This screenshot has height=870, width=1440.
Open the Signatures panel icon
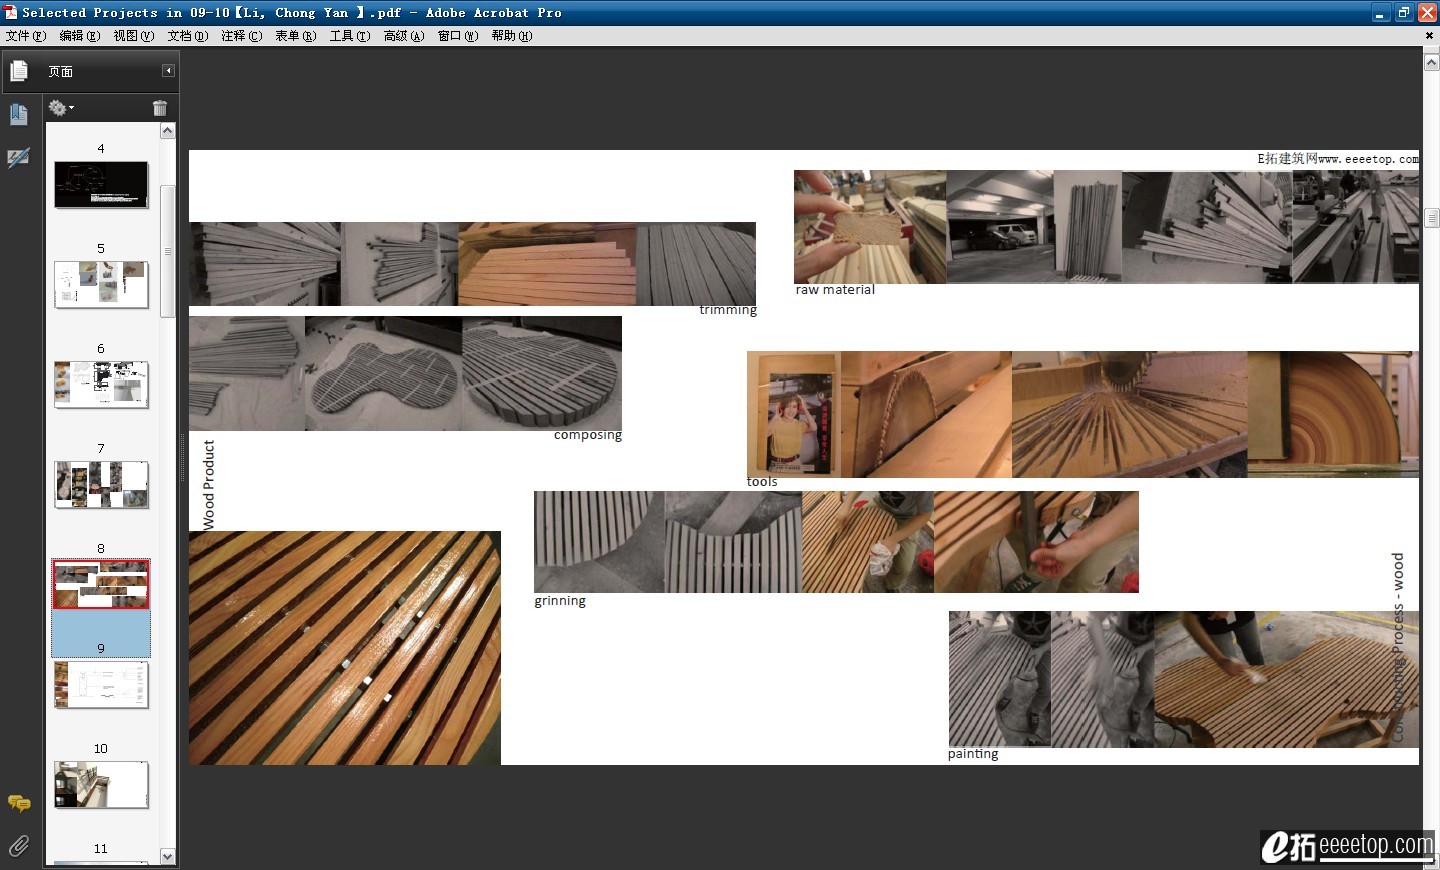pyautogui.click(x=19, y=158)
